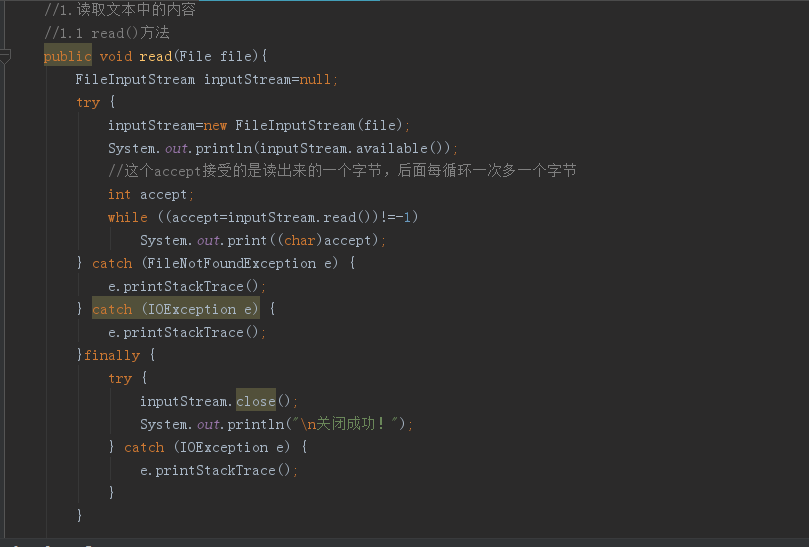
Task: Click the 'catch' keyword before FileNotFoundException
Action: pyautogui.click(x=112, y=263)
